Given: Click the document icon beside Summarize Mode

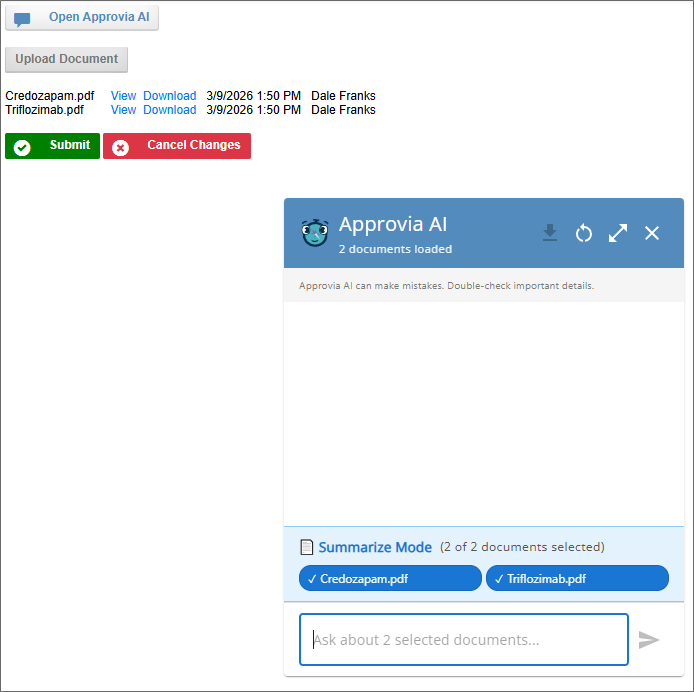Looking at the screenshot, I should (x=307, y=547).
